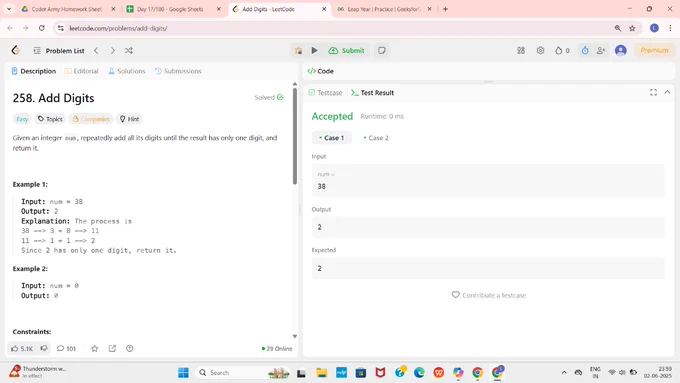Switch to the Editorial tab
The width and height of the screenshot is (680, 383).
pyautogui.click(x=82, y=71)
